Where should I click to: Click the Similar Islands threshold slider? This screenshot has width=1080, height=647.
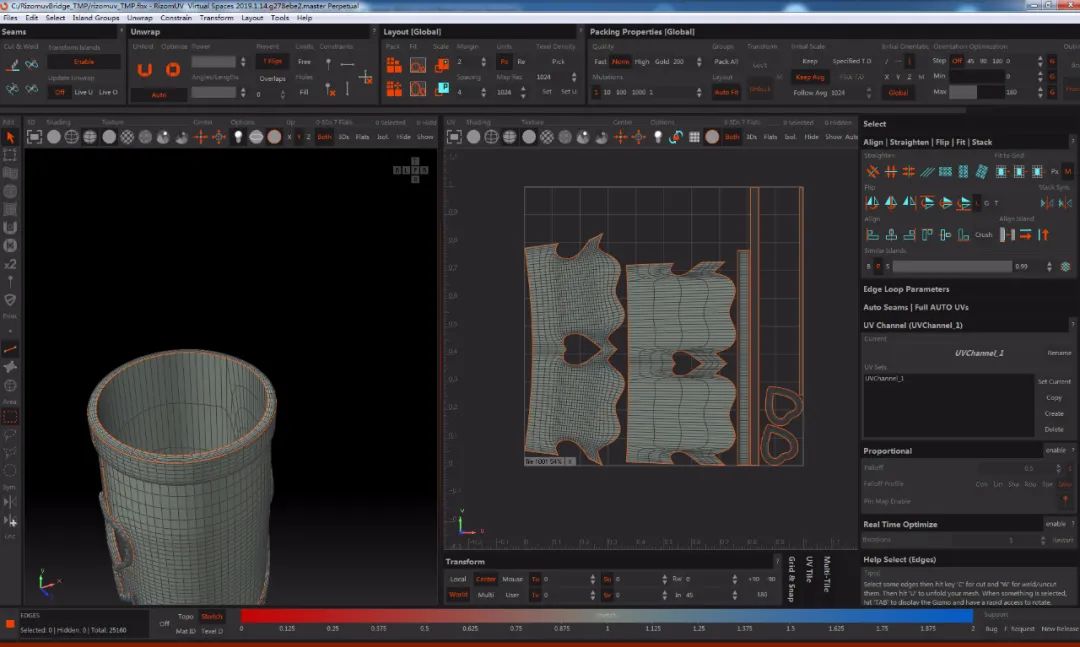pyautogui.click(x=951, y=266)
